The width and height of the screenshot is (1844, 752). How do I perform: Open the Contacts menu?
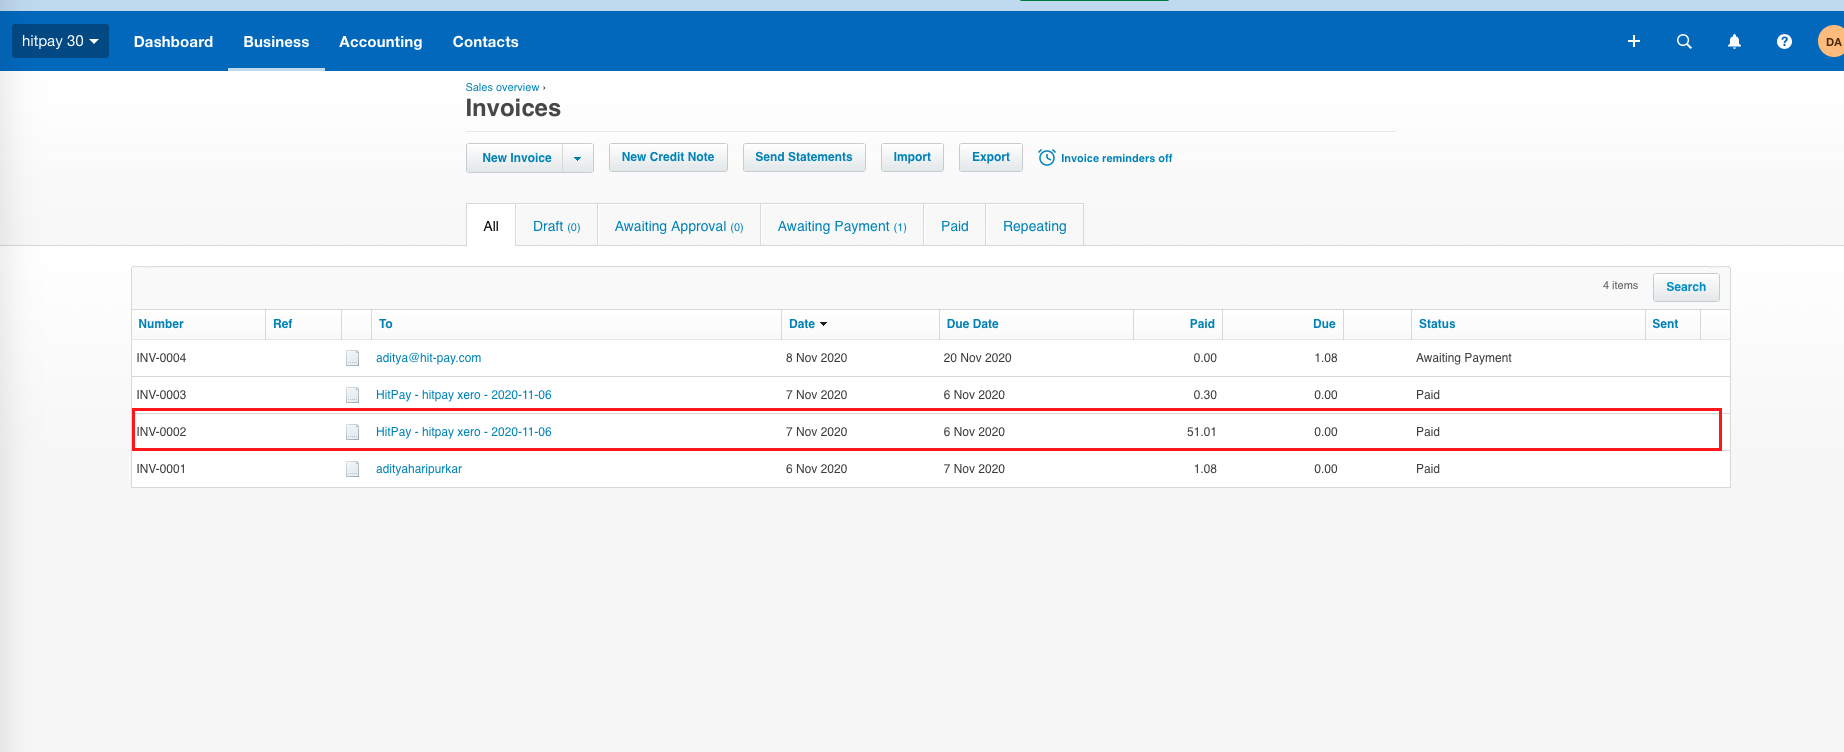[485, 42]
